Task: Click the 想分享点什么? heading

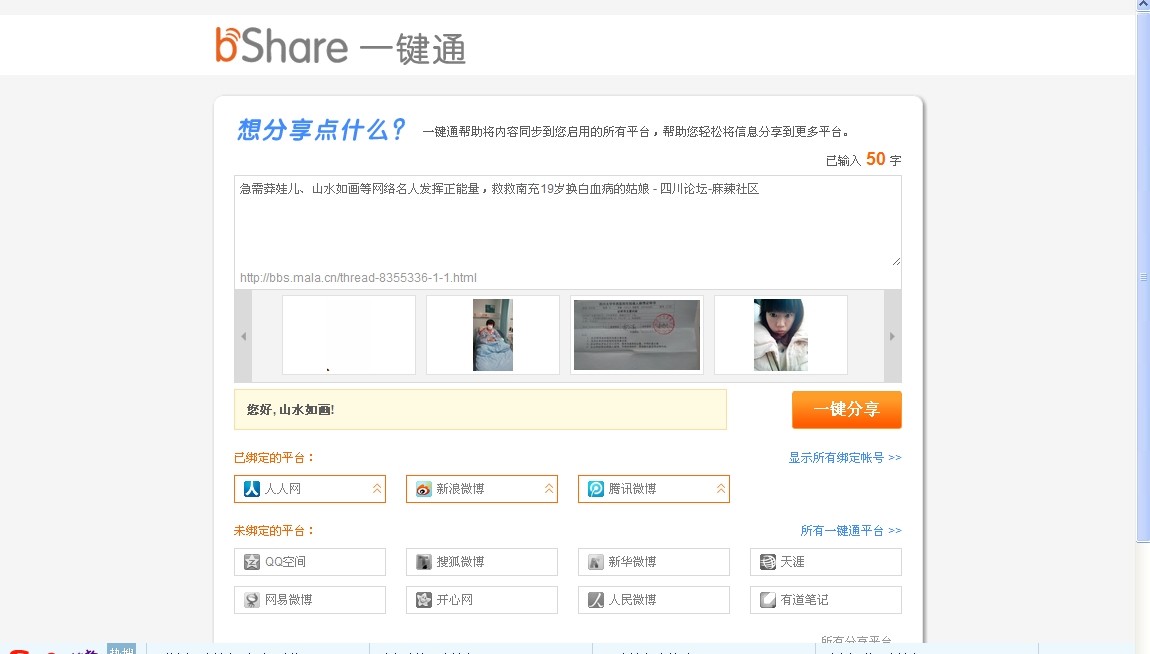Action: point(321,130)
